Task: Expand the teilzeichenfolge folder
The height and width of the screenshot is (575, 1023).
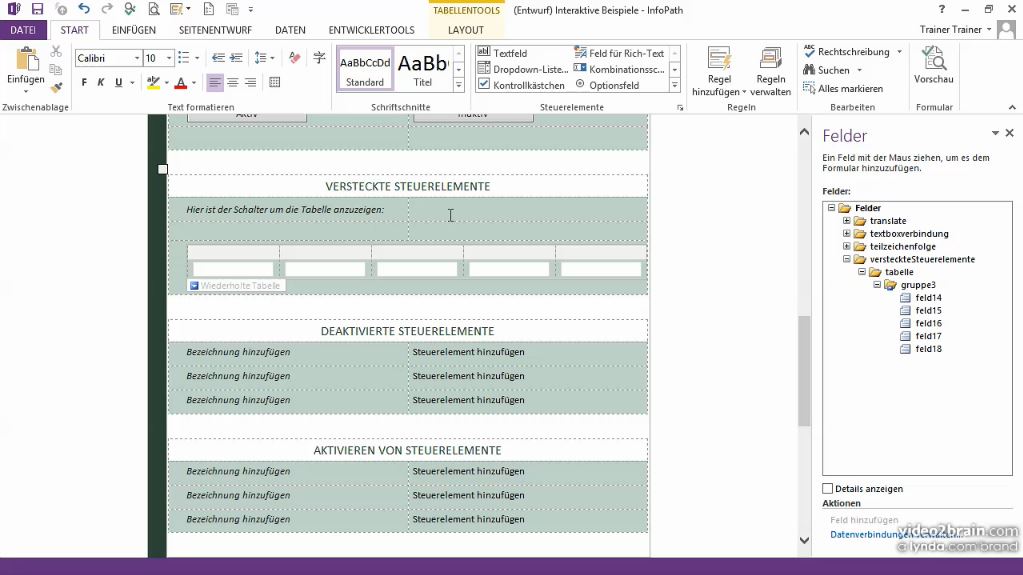Action: (x=846, y=246)
